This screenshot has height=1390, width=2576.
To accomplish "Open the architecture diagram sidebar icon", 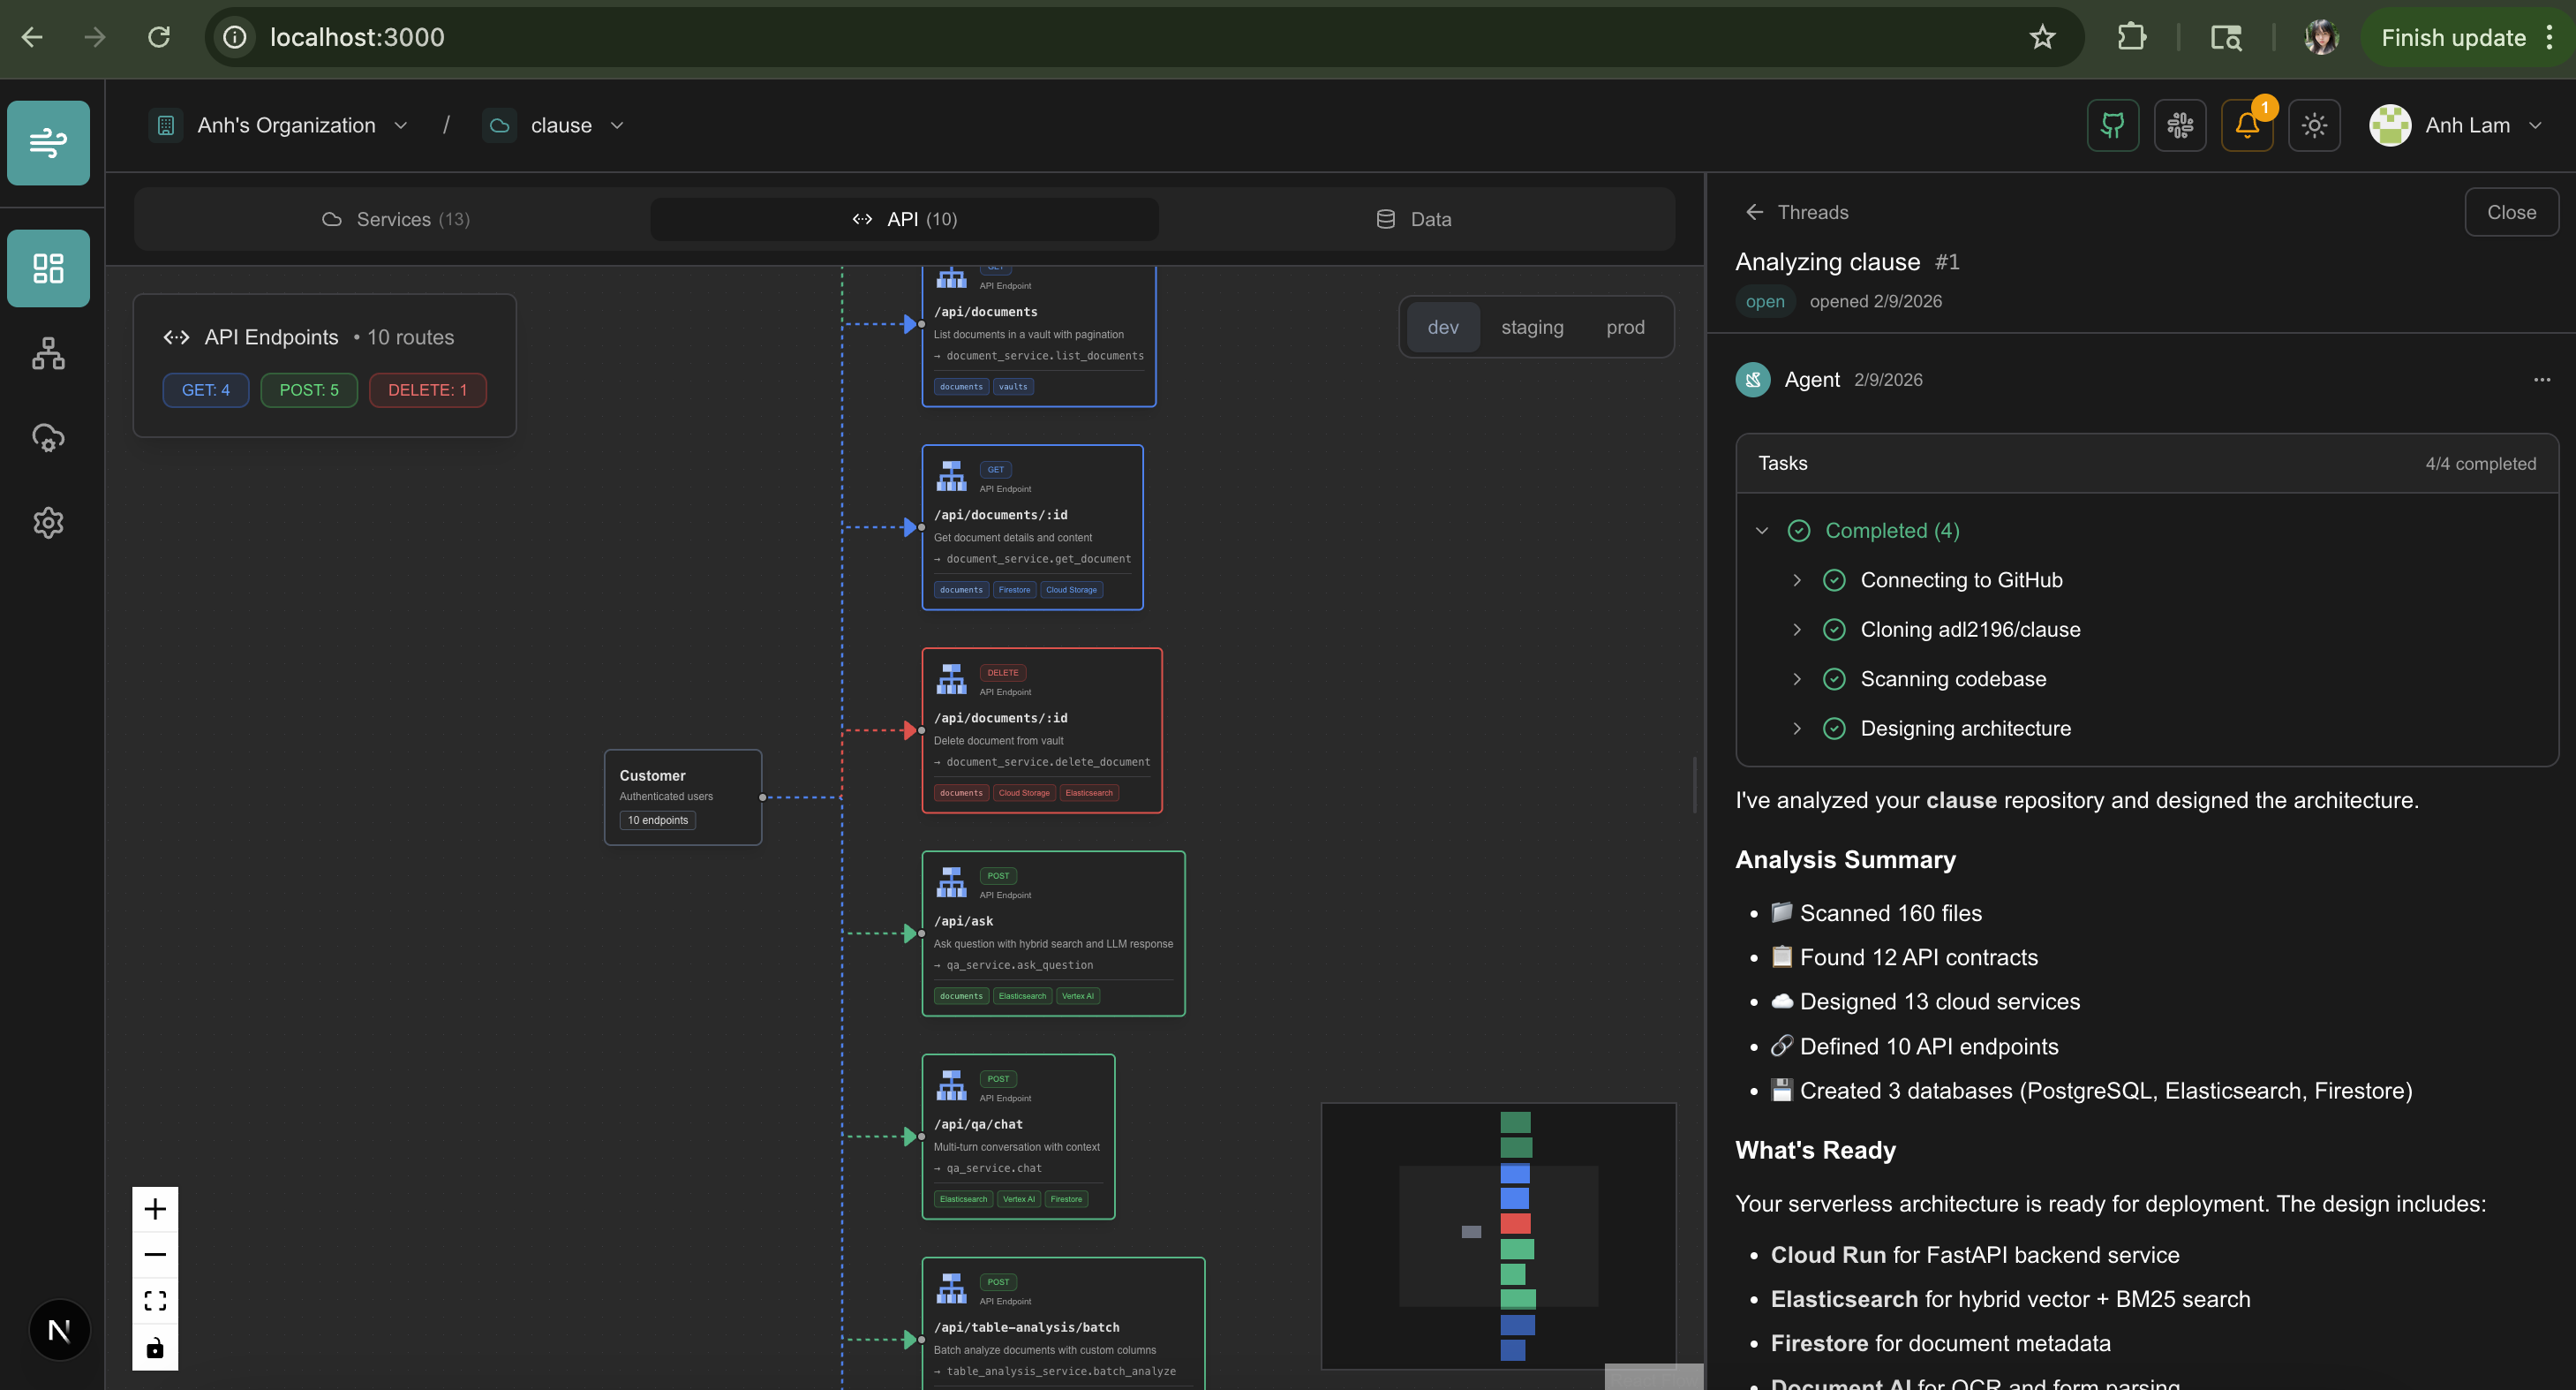I will pyautogui.click(x=48, y=353).
